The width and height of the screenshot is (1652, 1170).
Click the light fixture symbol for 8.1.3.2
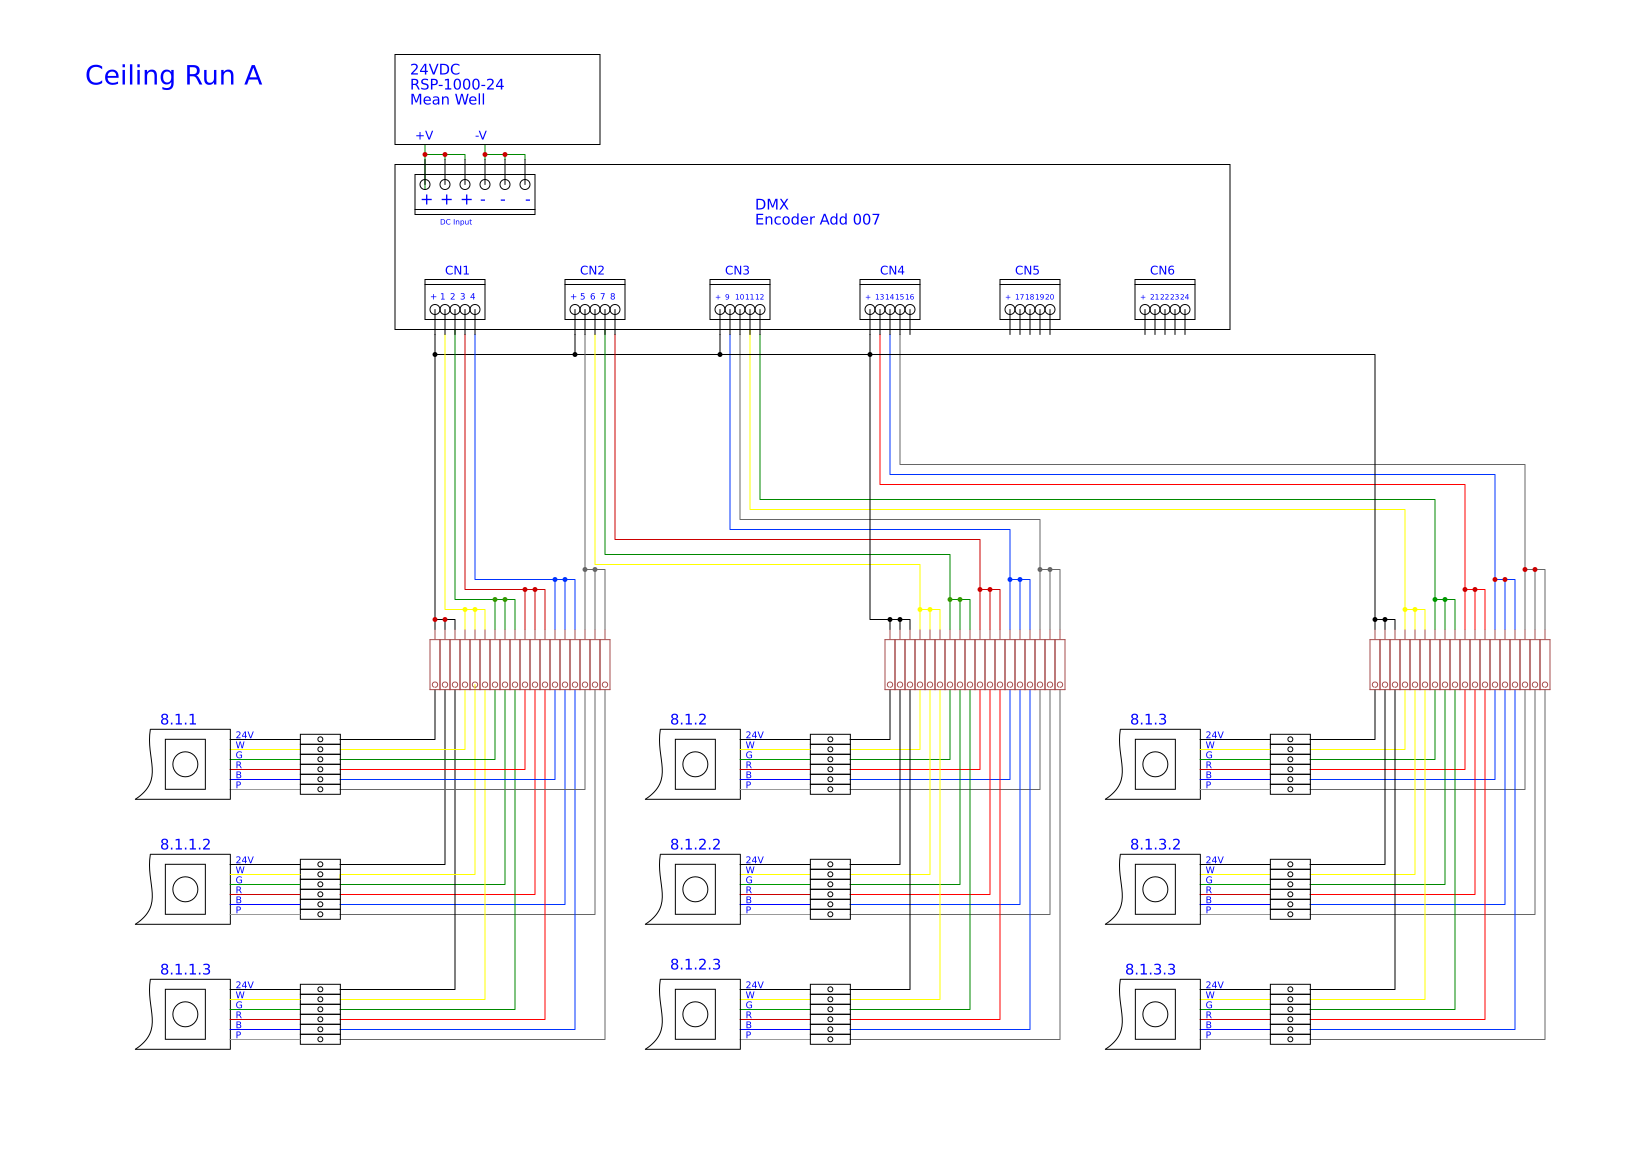coord(1153,890)
